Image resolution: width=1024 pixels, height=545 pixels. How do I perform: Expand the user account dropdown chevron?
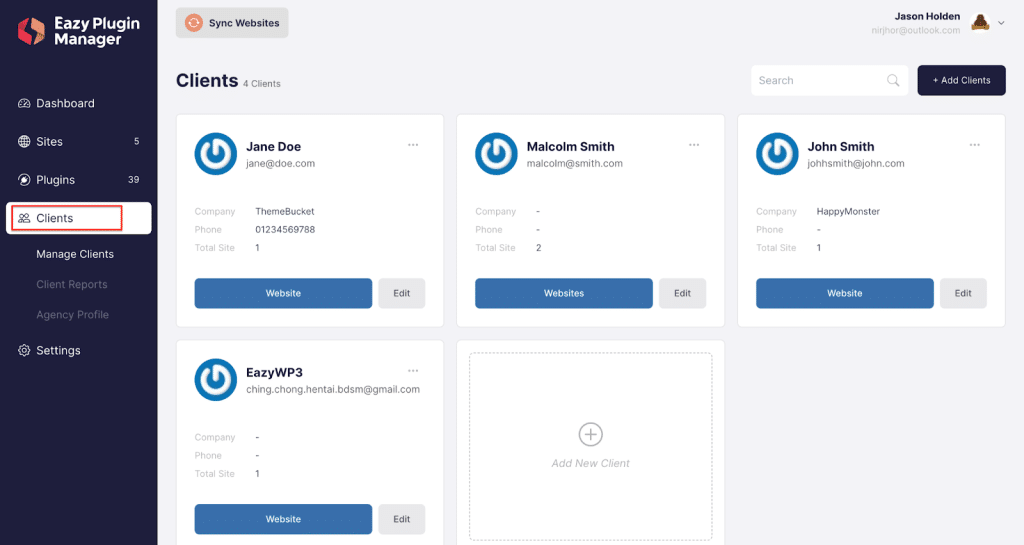1001,23
